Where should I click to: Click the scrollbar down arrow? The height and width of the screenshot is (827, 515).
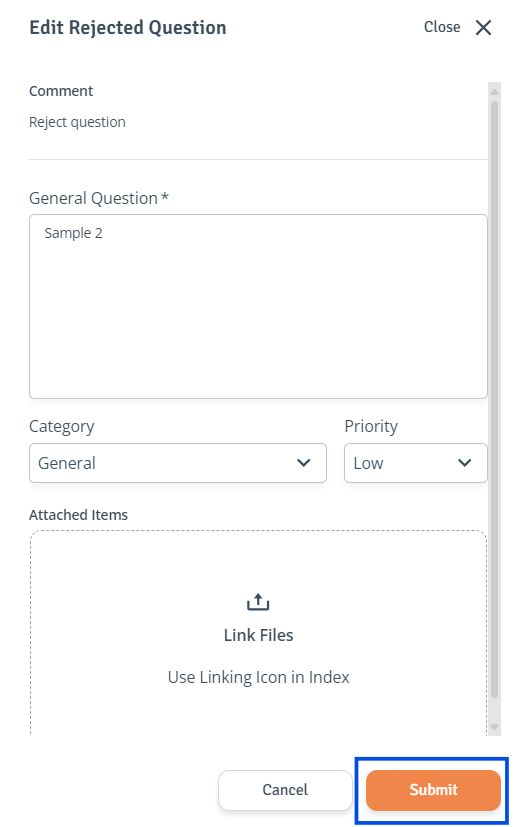pos(494,727)
